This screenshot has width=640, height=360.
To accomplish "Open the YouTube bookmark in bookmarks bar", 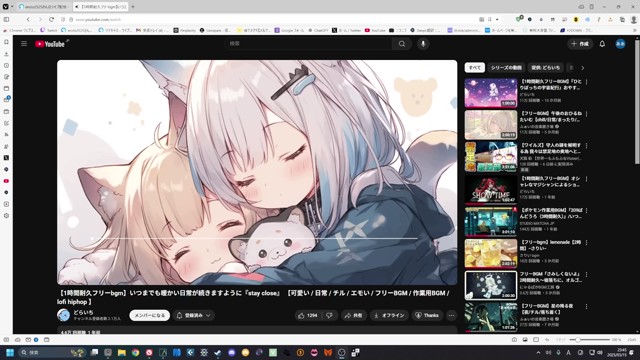I will click(375, 30).
